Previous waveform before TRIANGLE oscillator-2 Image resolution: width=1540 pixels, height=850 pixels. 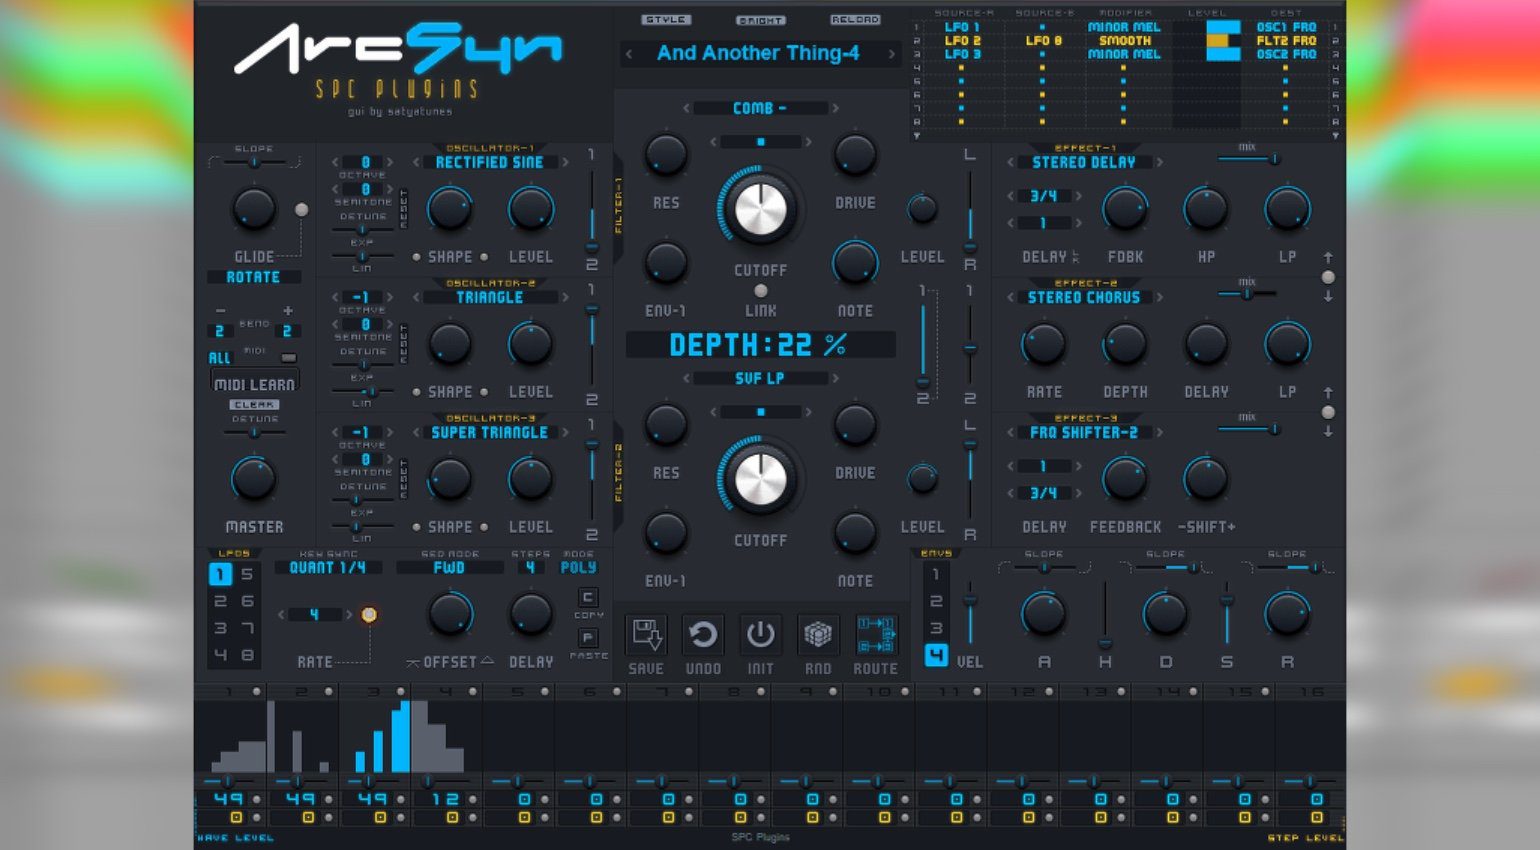(x=416, y=297)
